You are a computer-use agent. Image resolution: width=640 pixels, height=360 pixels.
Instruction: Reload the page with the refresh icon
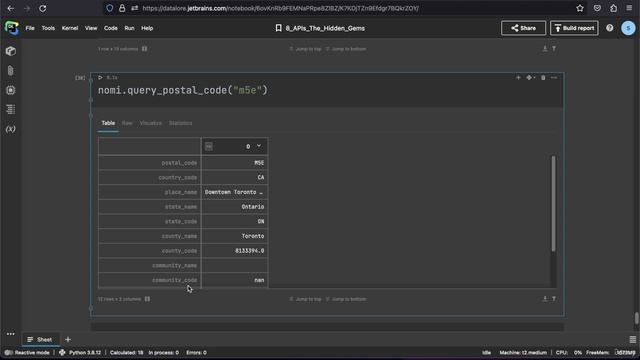42,8
